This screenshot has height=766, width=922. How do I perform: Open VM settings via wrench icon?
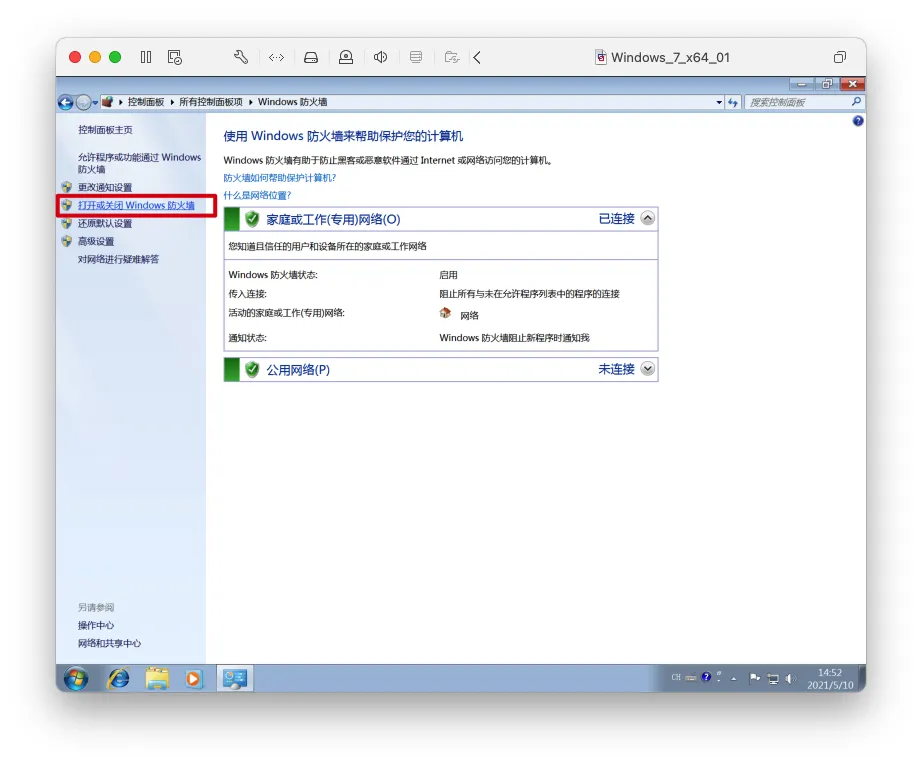(x=240, y=57)
